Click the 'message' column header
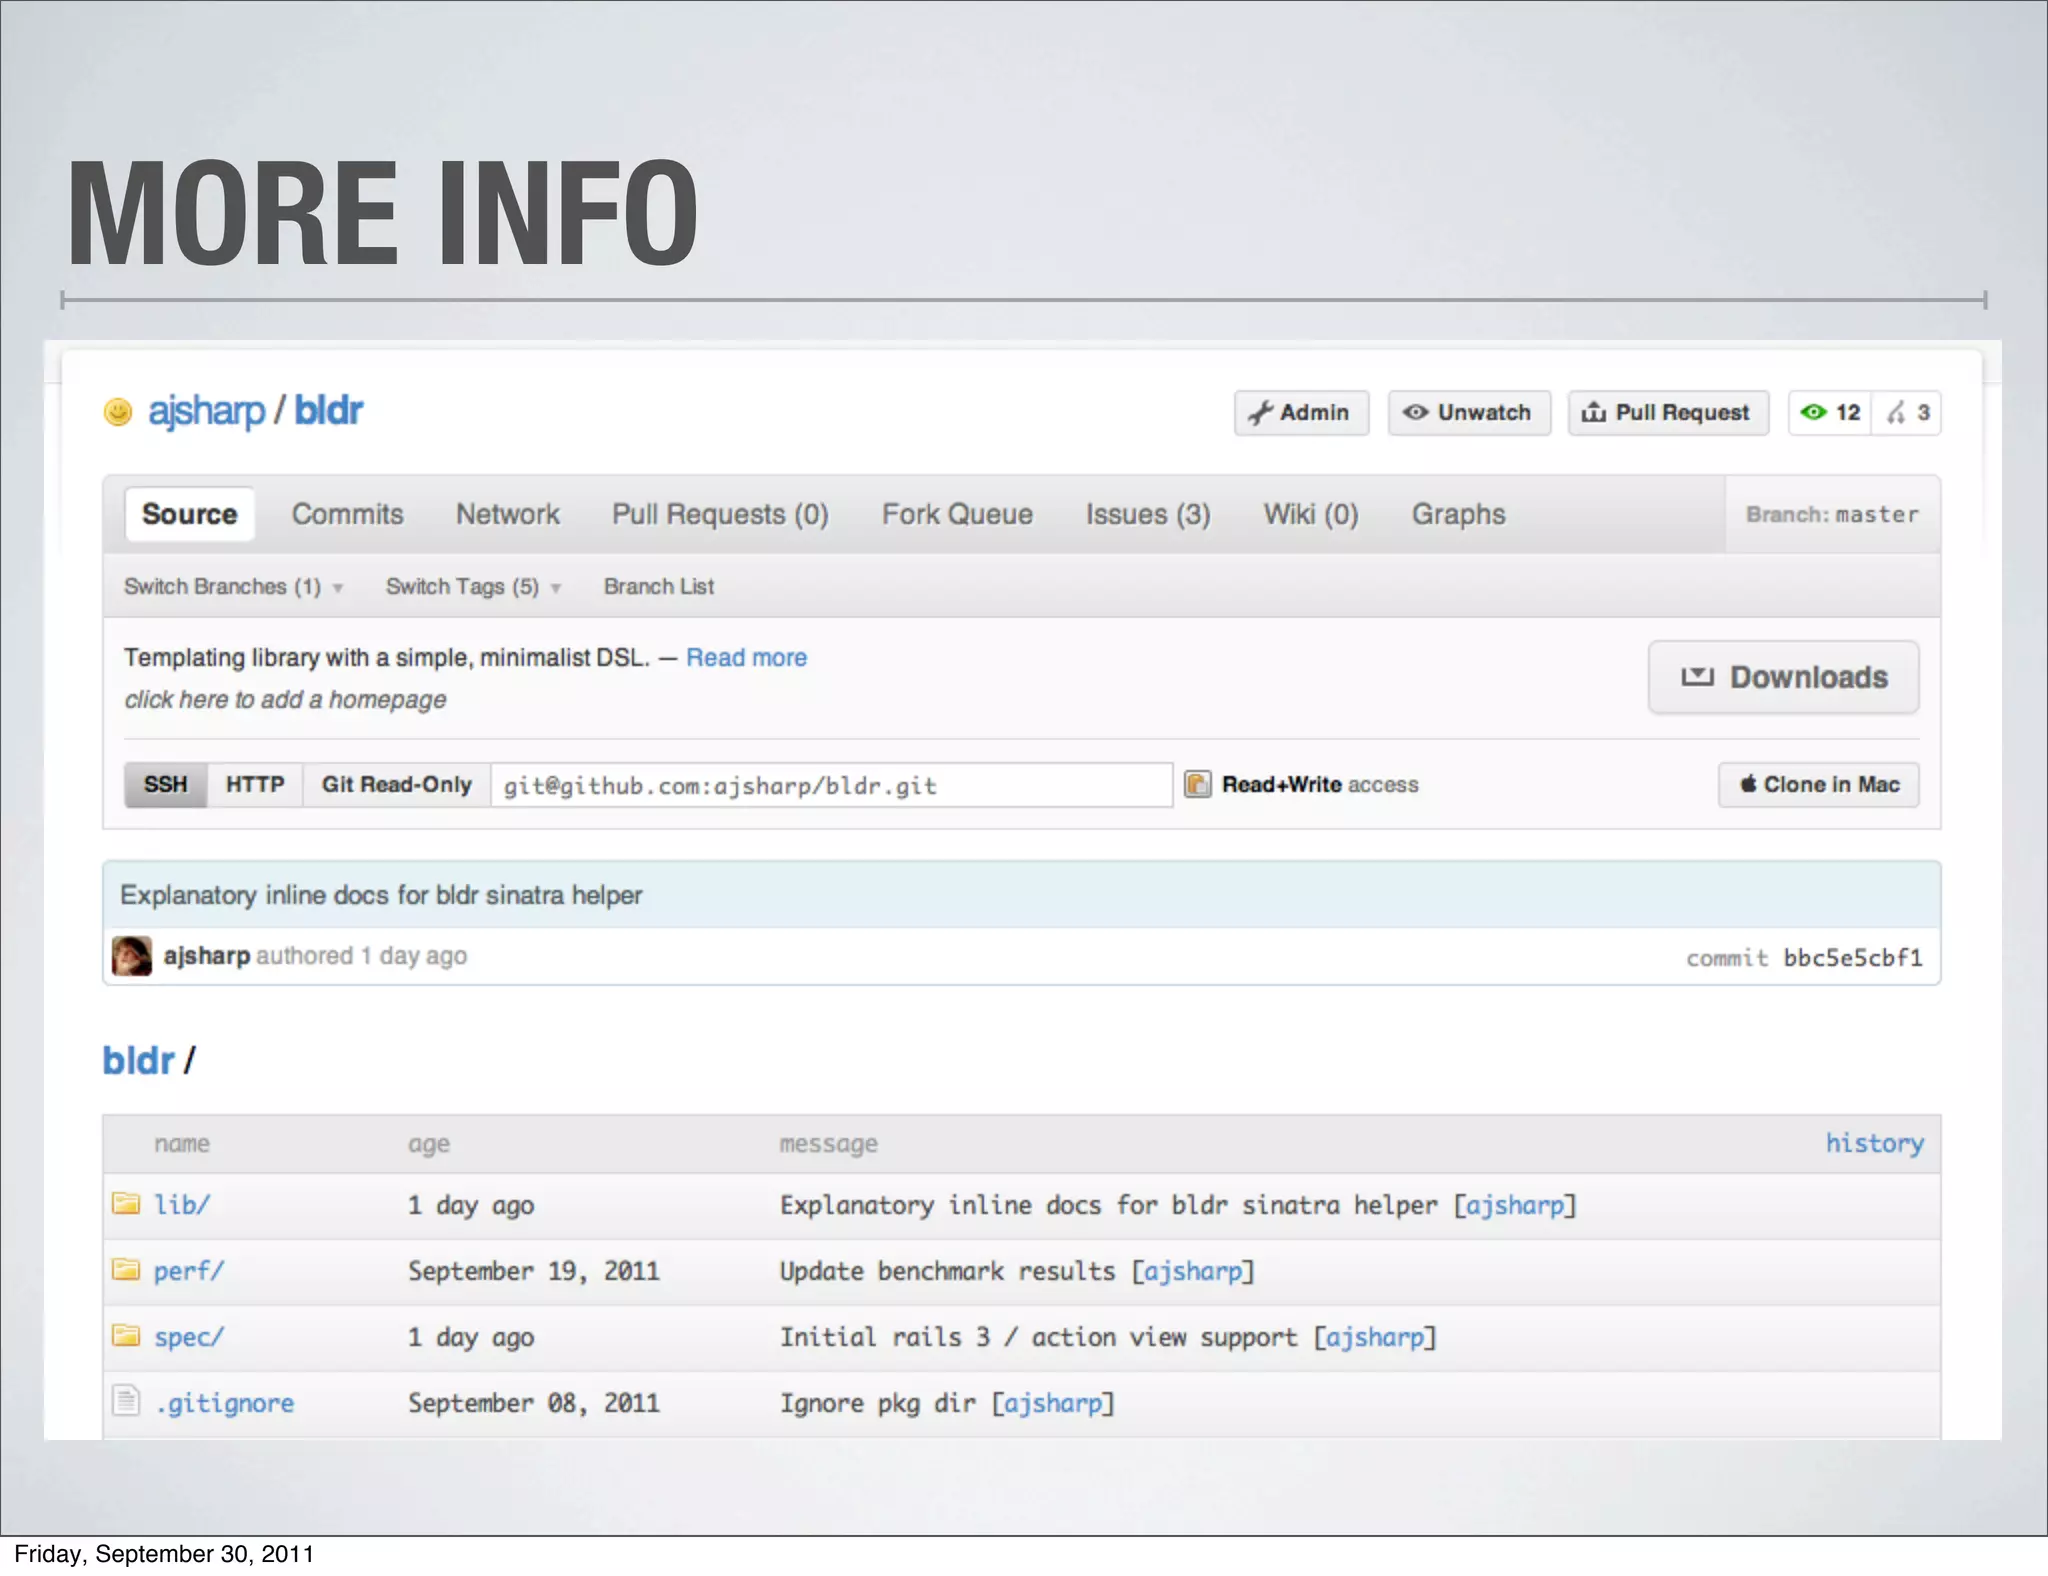The width and height of the screenshot is (2048, 1576). click(x=828, y=1144)
